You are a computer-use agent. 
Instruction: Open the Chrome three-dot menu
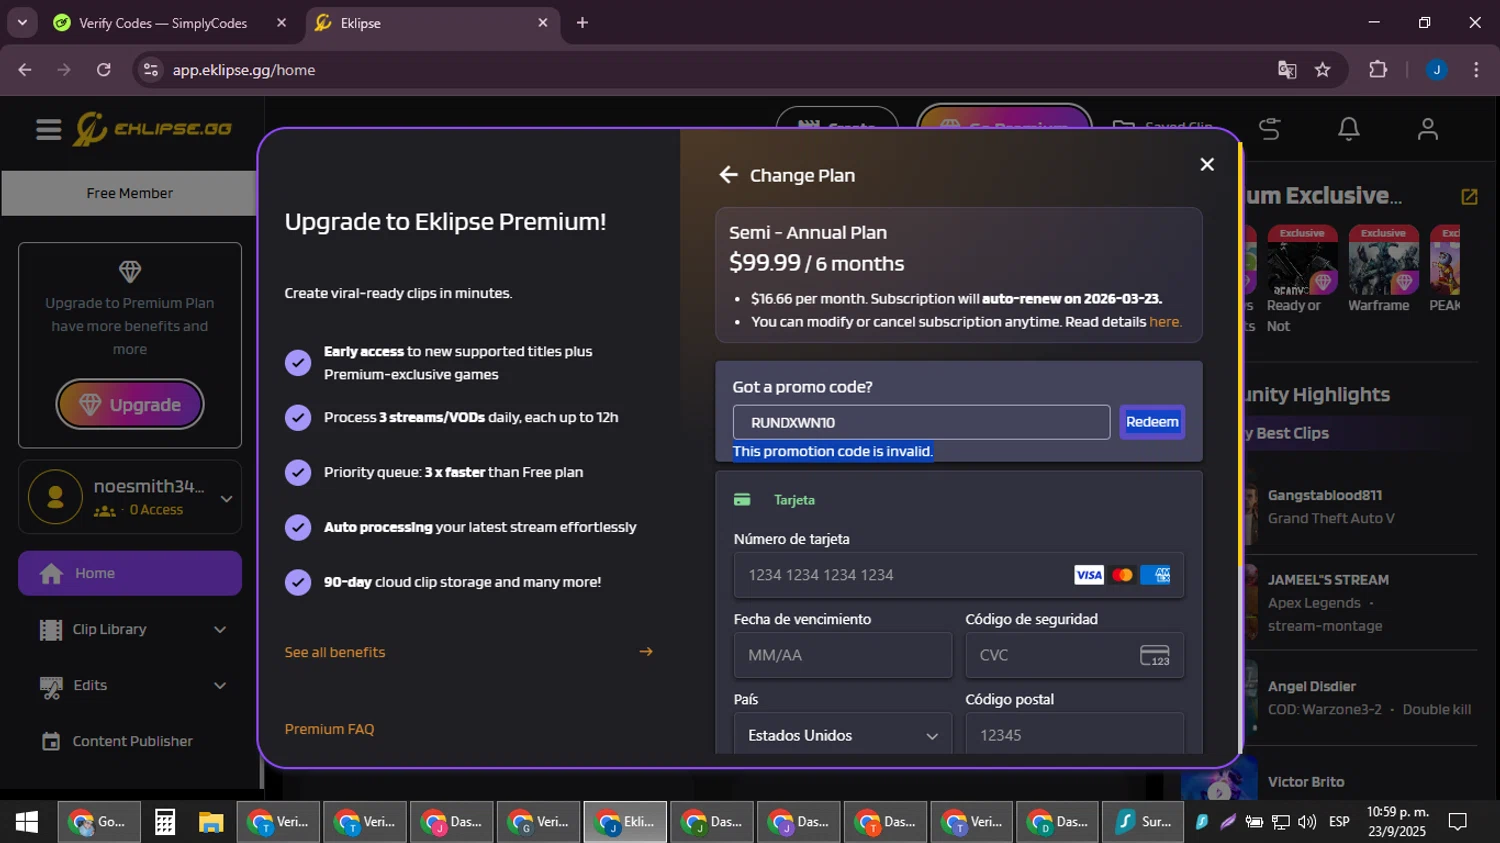1476,70
